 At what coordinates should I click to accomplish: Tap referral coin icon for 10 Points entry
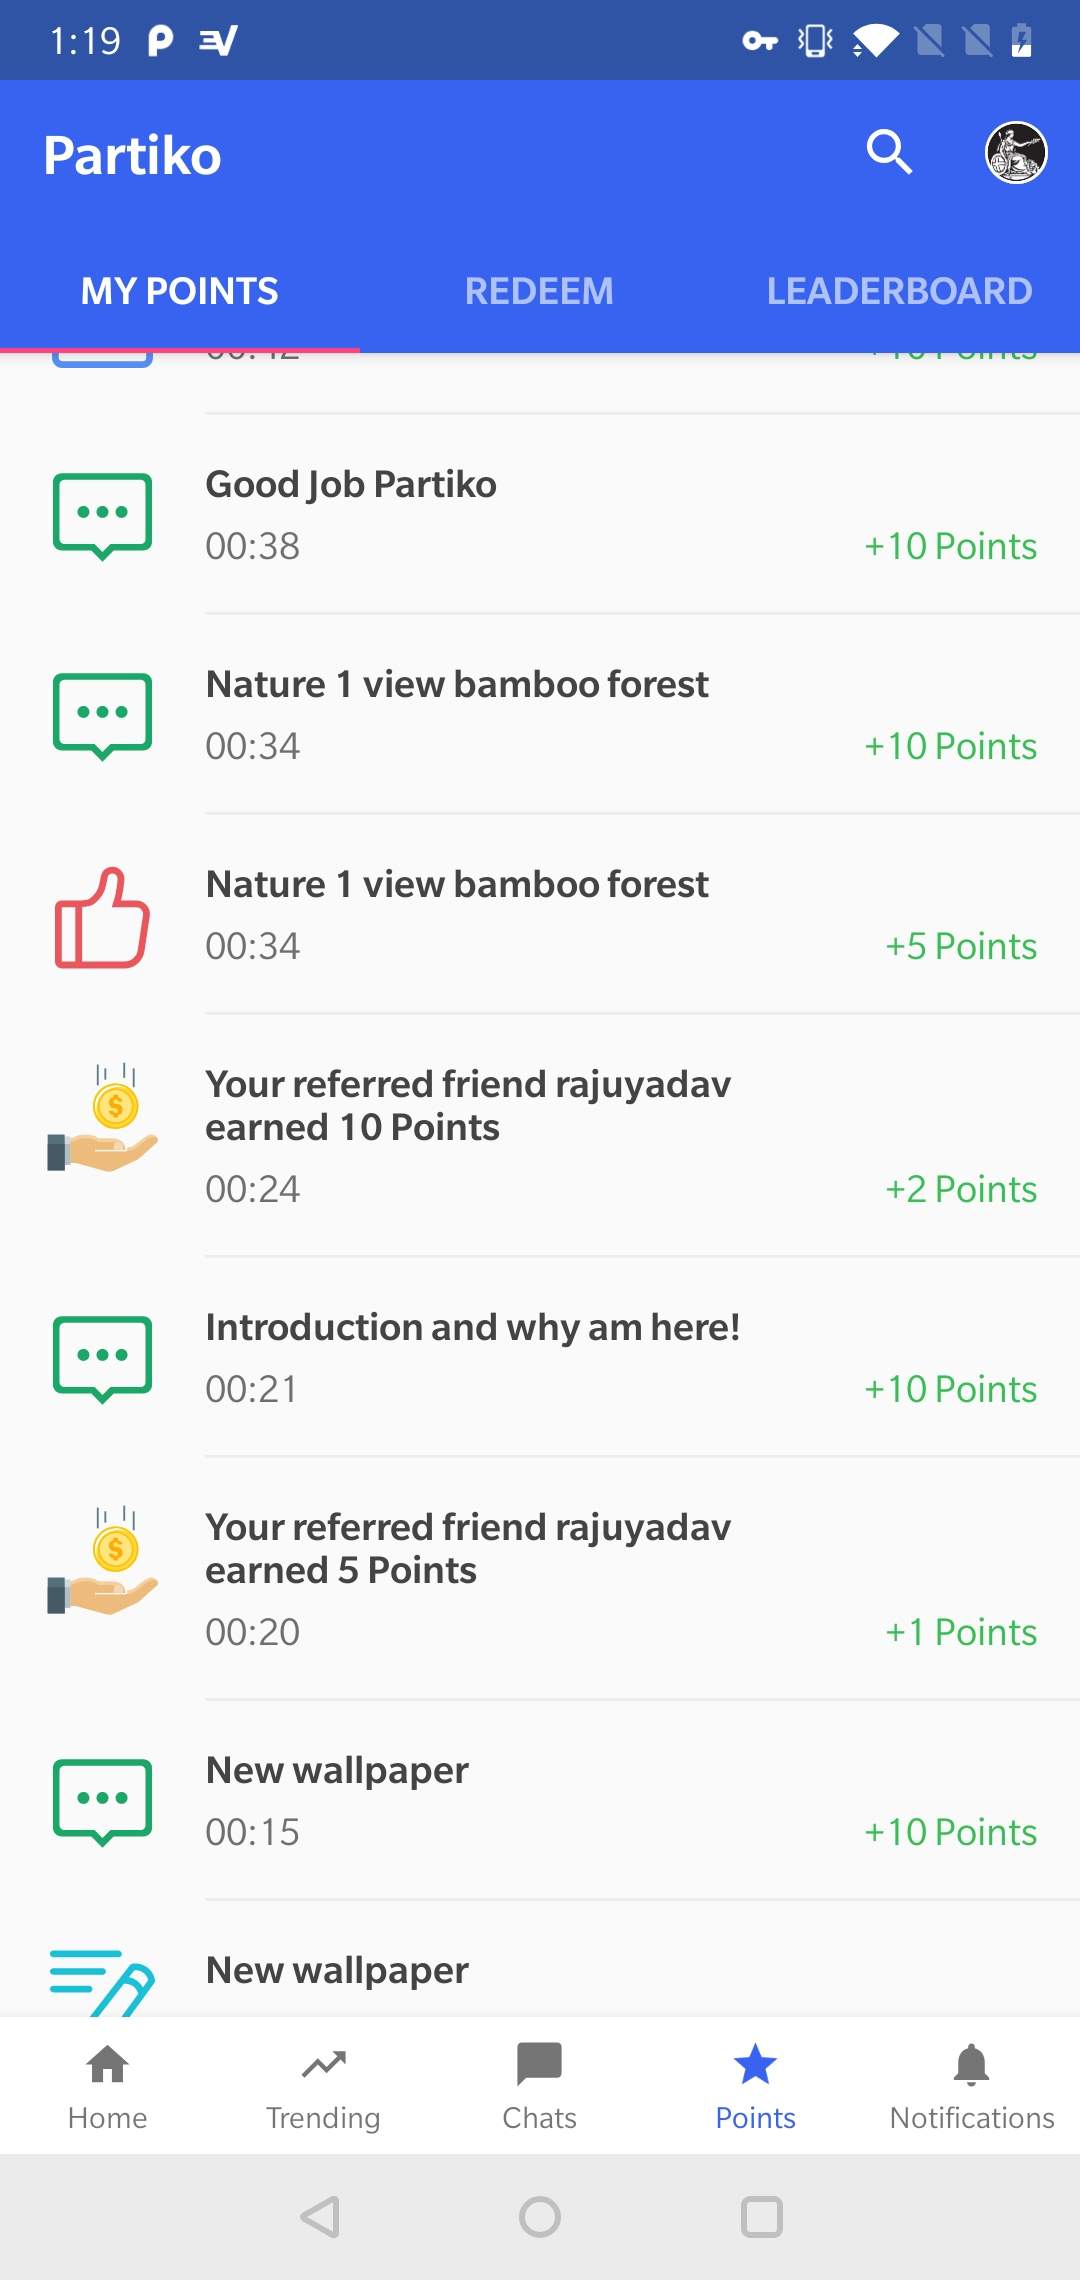pyautogui.click(x=102, y=1119)
